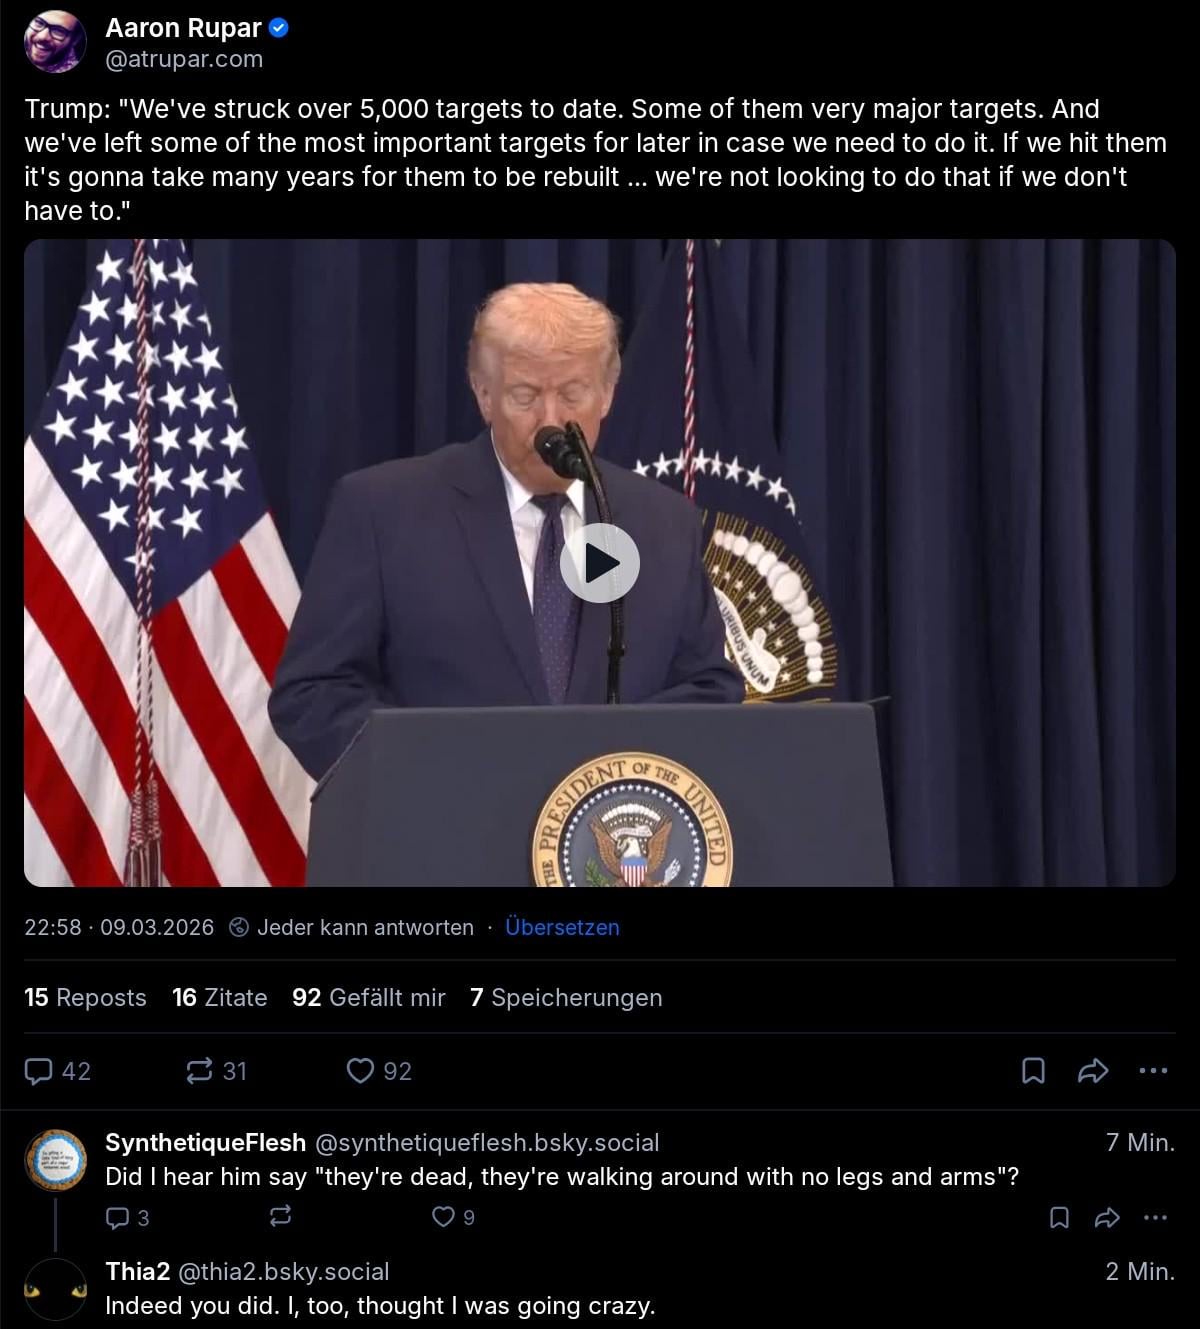The height and width of the screenshot is (1329, 1200).
Task: Reply to the main post via comment icon
Action: (57, 1071)
